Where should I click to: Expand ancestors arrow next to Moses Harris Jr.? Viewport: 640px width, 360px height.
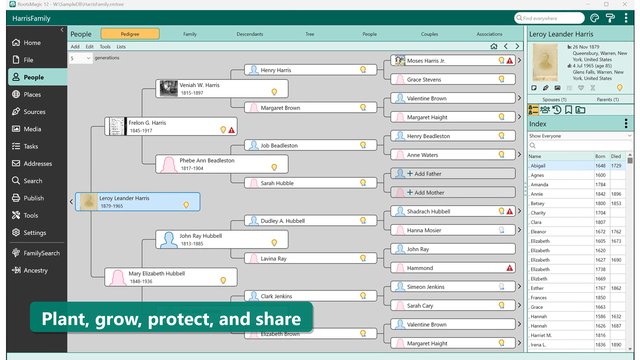(519, 60)
